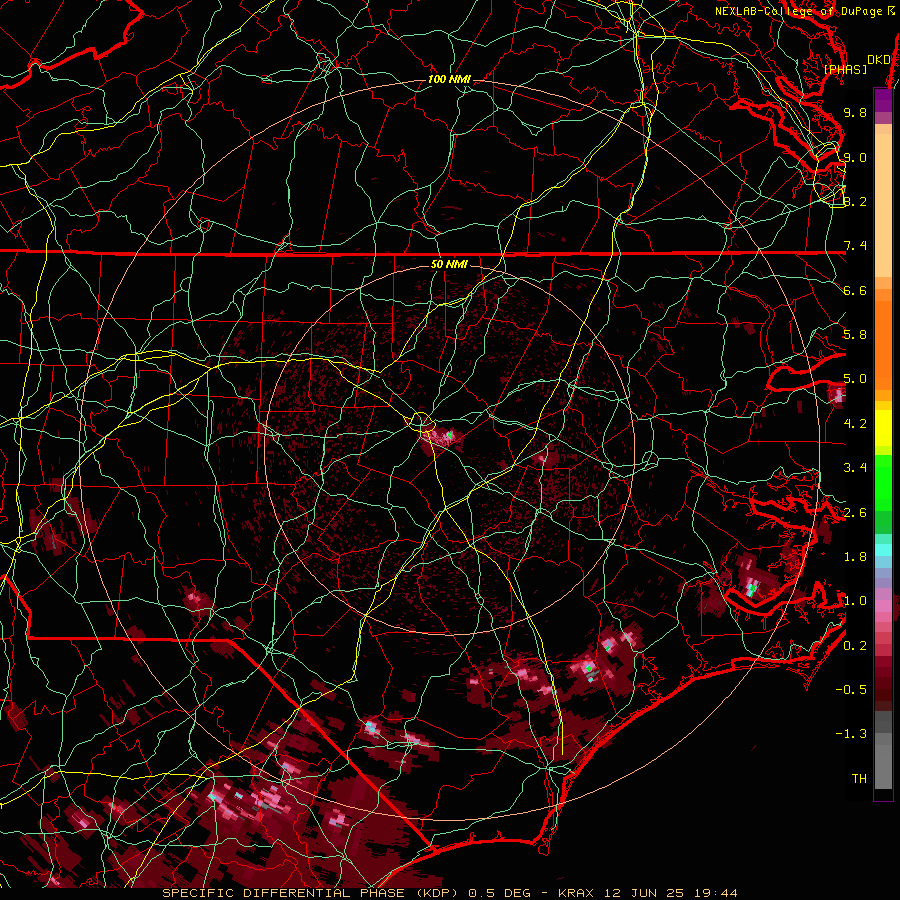Click the 6.6 value on the color scale
The width and height of the screenshot is (900, 900).
click(x=855, y=290)
